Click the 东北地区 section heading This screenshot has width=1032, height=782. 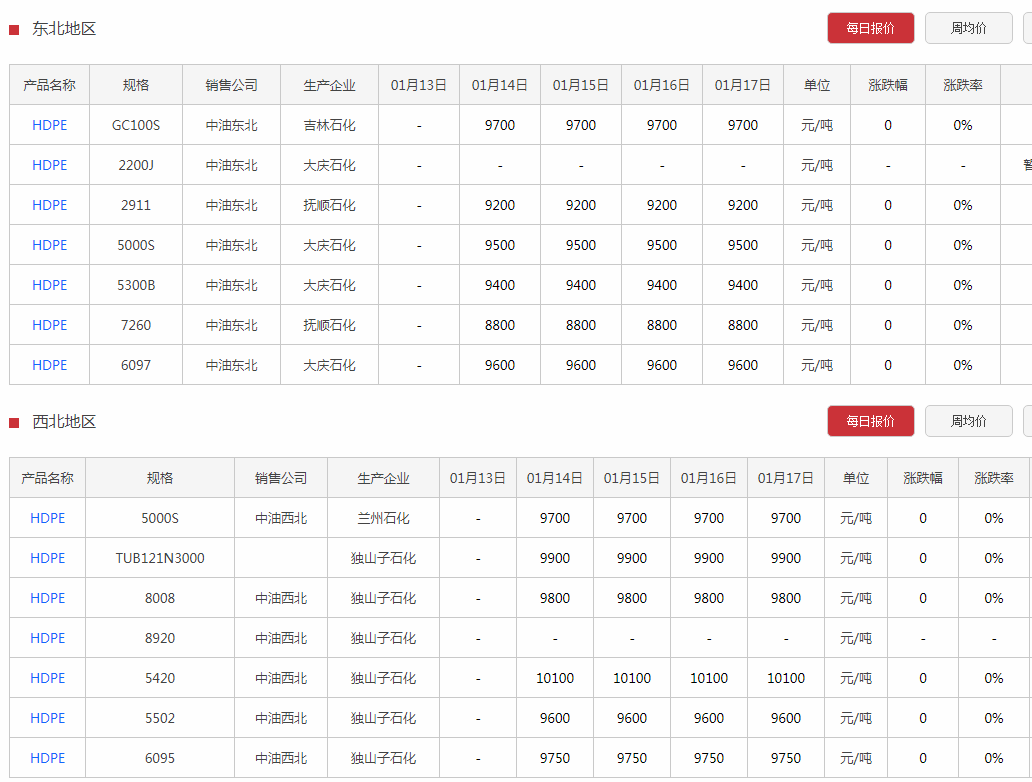[64, 29]
